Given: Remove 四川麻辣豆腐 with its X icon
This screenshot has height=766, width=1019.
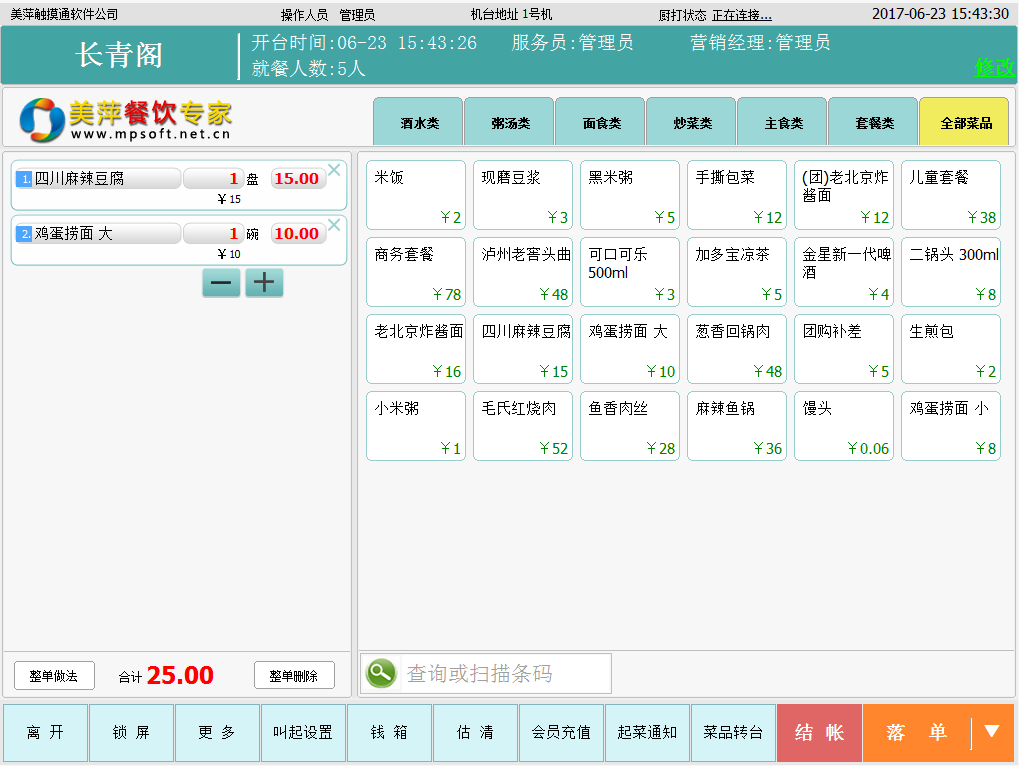Looking at the screenshot, I should 334,170.
